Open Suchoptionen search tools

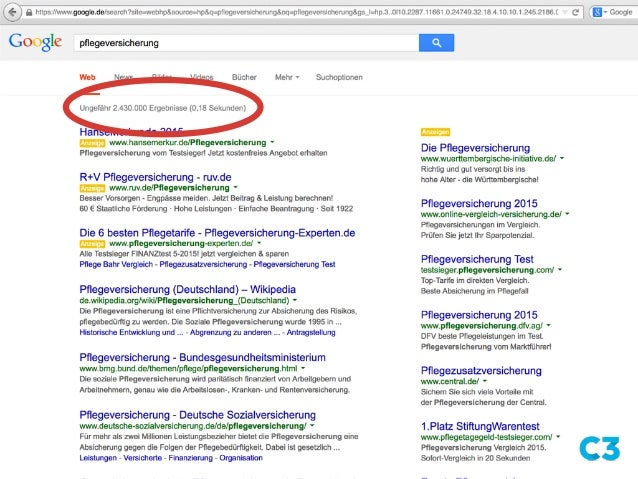click(x=339, y=77)
